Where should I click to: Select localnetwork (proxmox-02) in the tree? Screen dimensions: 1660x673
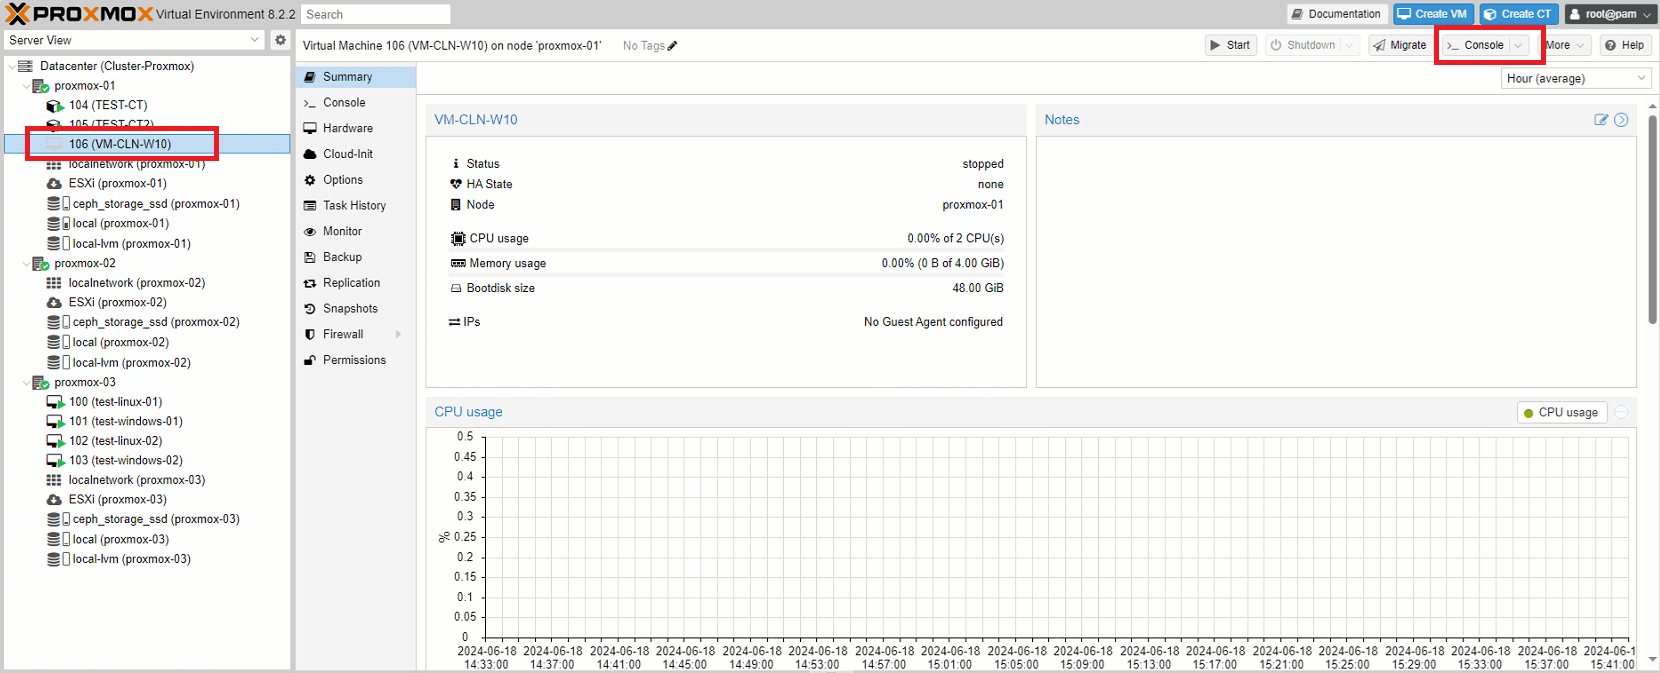(x=148, y=283)
